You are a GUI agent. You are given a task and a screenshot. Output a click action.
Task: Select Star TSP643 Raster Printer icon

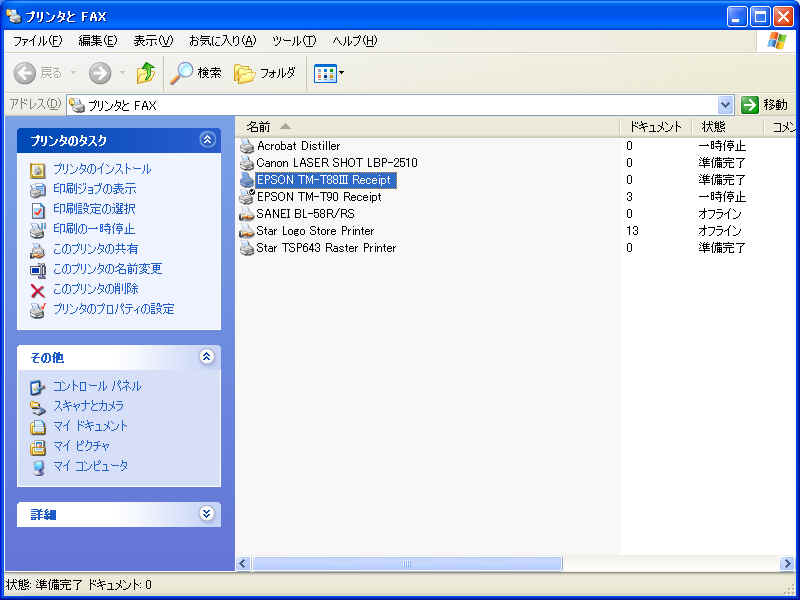[247, 248]
